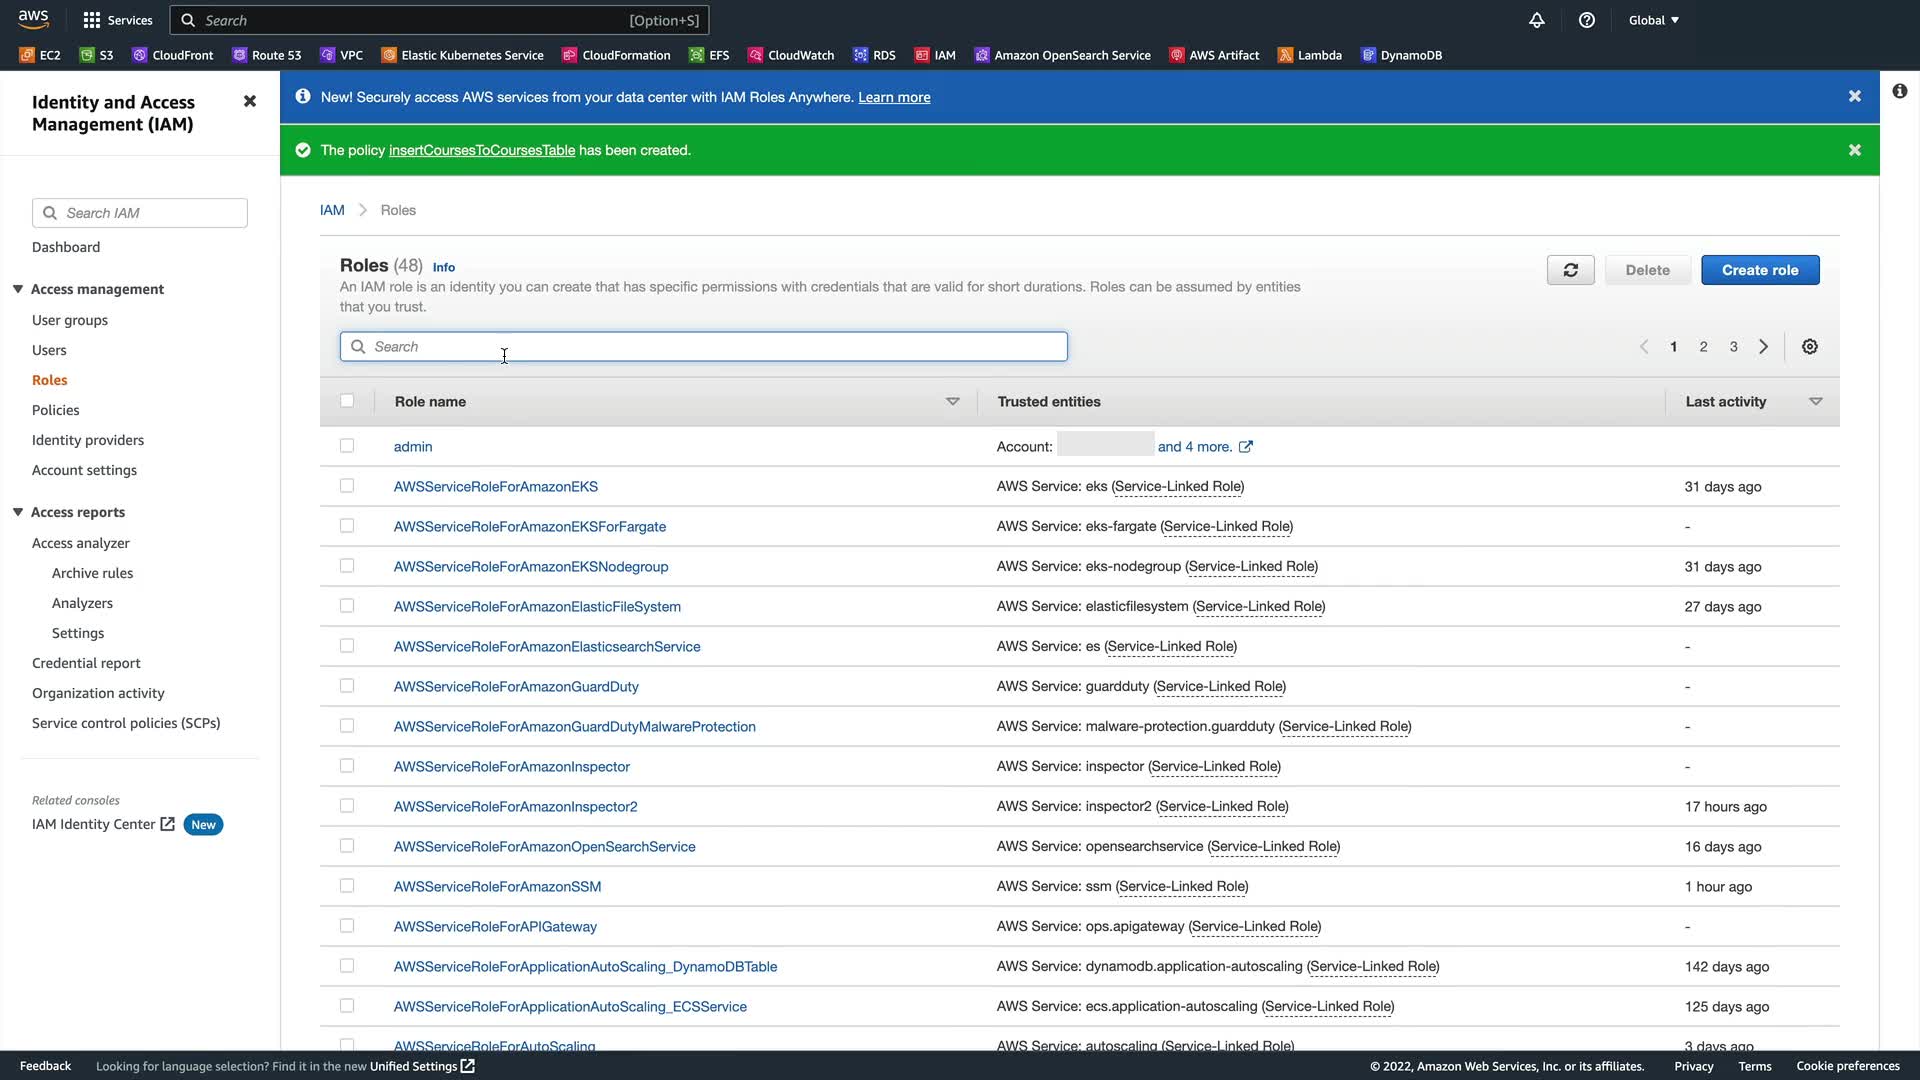Open the notifications bell icon

[x=1537, y=20]
